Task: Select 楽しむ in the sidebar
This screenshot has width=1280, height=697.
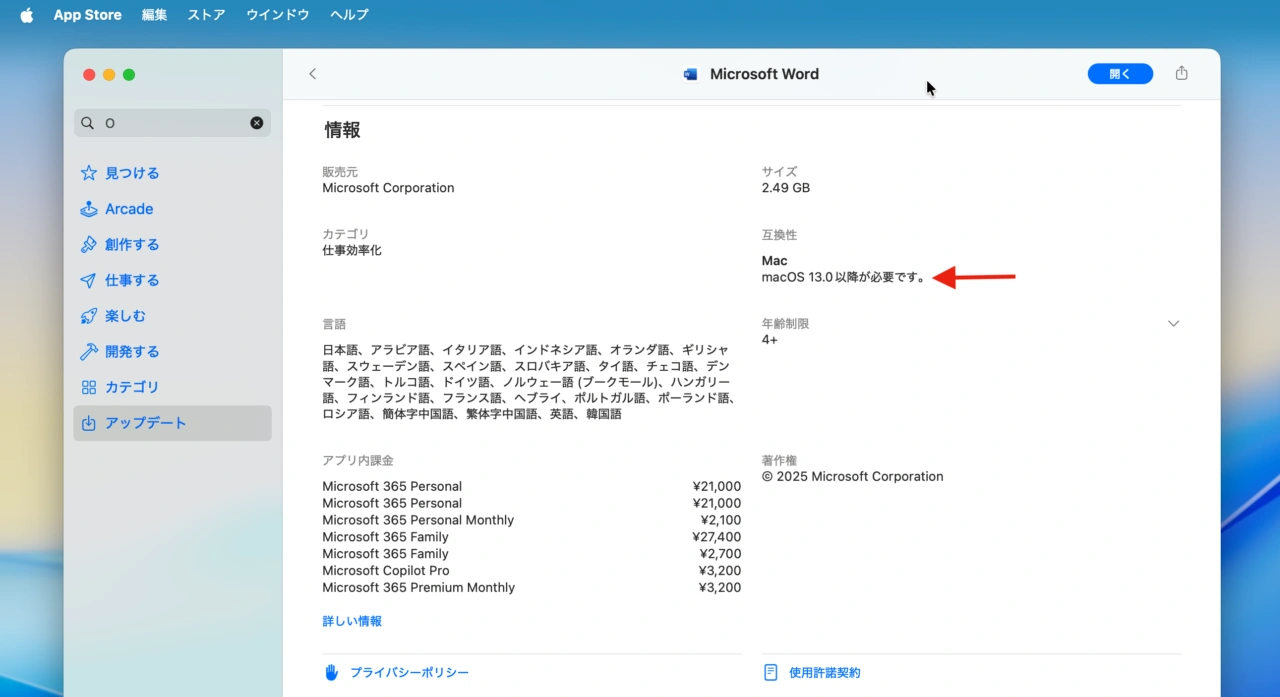Action: 125,315
